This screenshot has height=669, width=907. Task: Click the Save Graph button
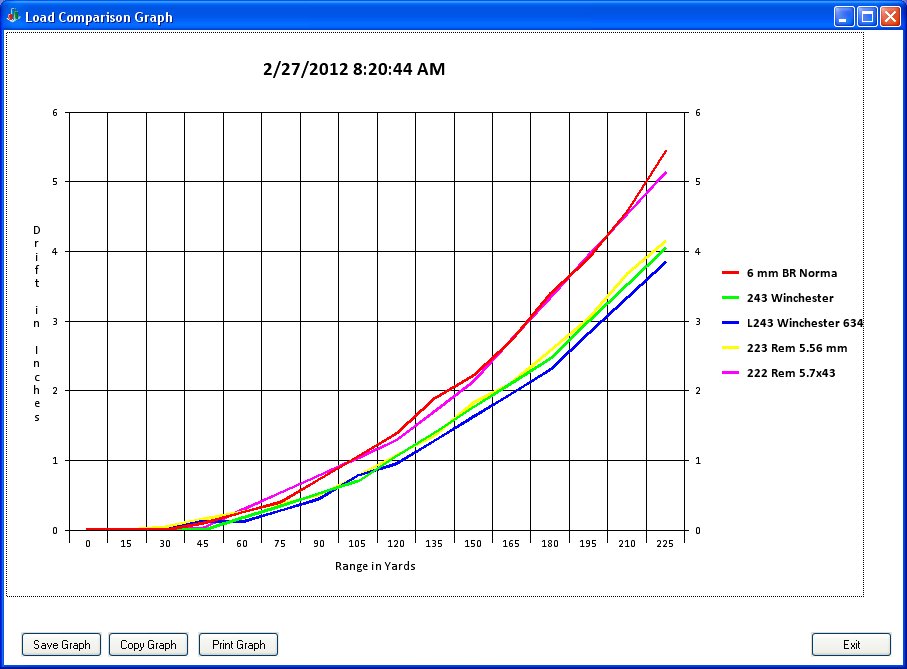[x=62, y=645]
